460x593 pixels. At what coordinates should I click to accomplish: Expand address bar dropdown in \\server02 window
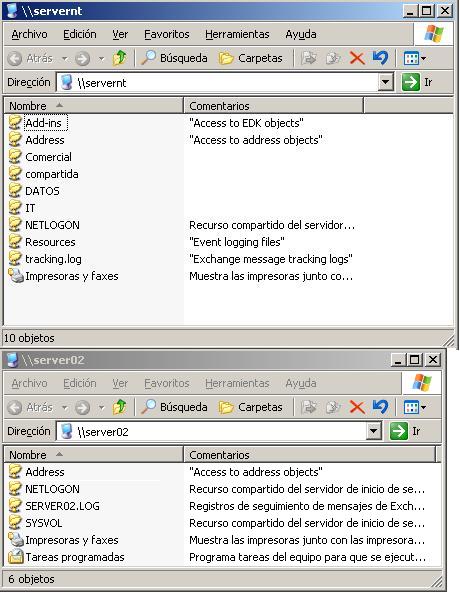click(x=373, y=431)
